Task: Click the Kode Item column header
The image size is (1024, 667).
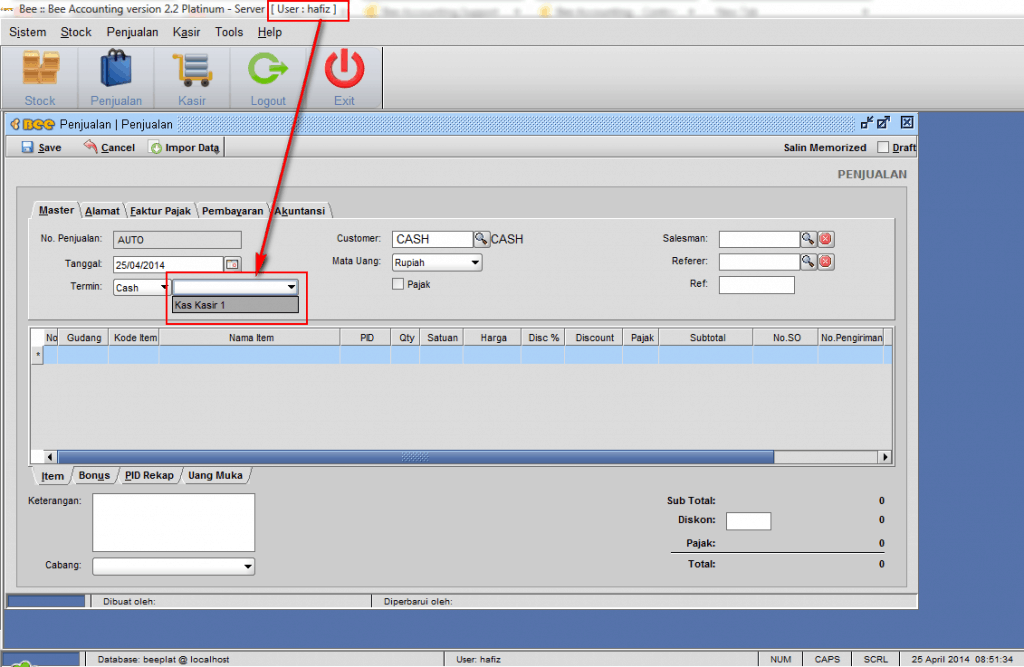Action: tap(135, 338)
